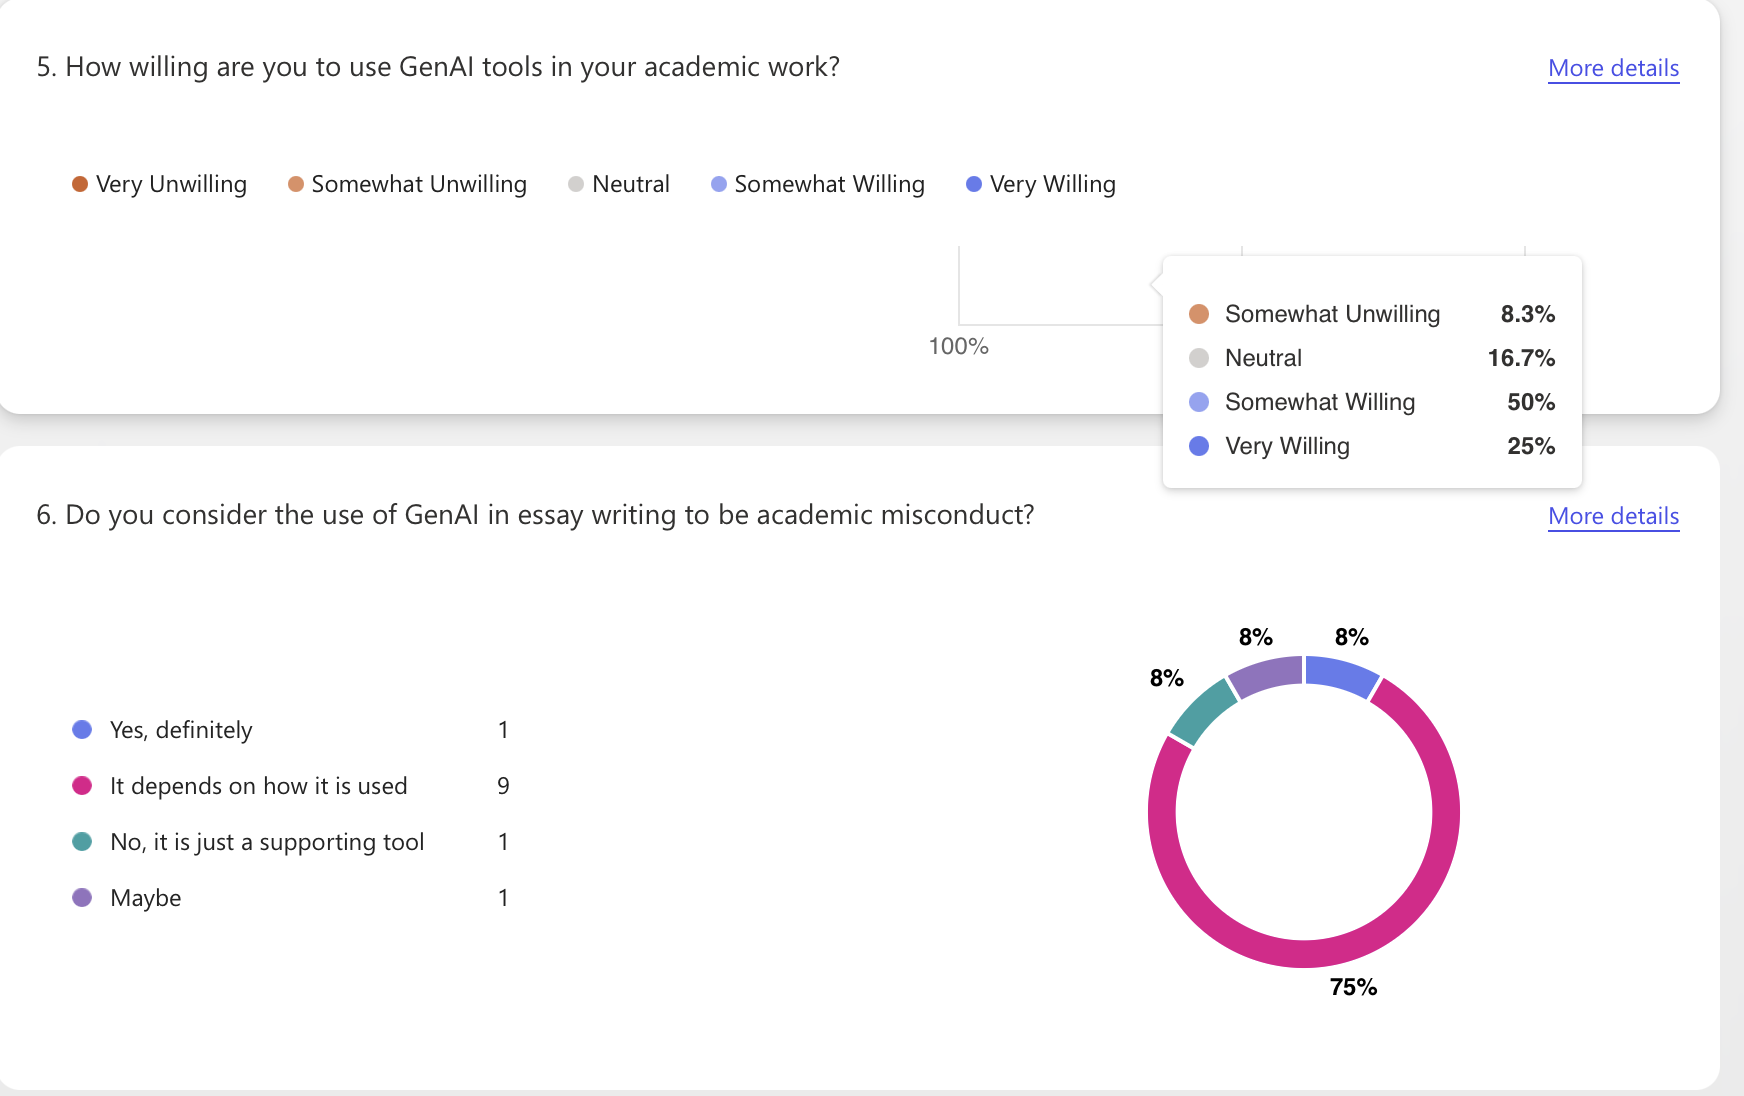Select the 'Maybe' legend entry
The width and height of the screenshot is (1744, 1096).
coord(146,898)
